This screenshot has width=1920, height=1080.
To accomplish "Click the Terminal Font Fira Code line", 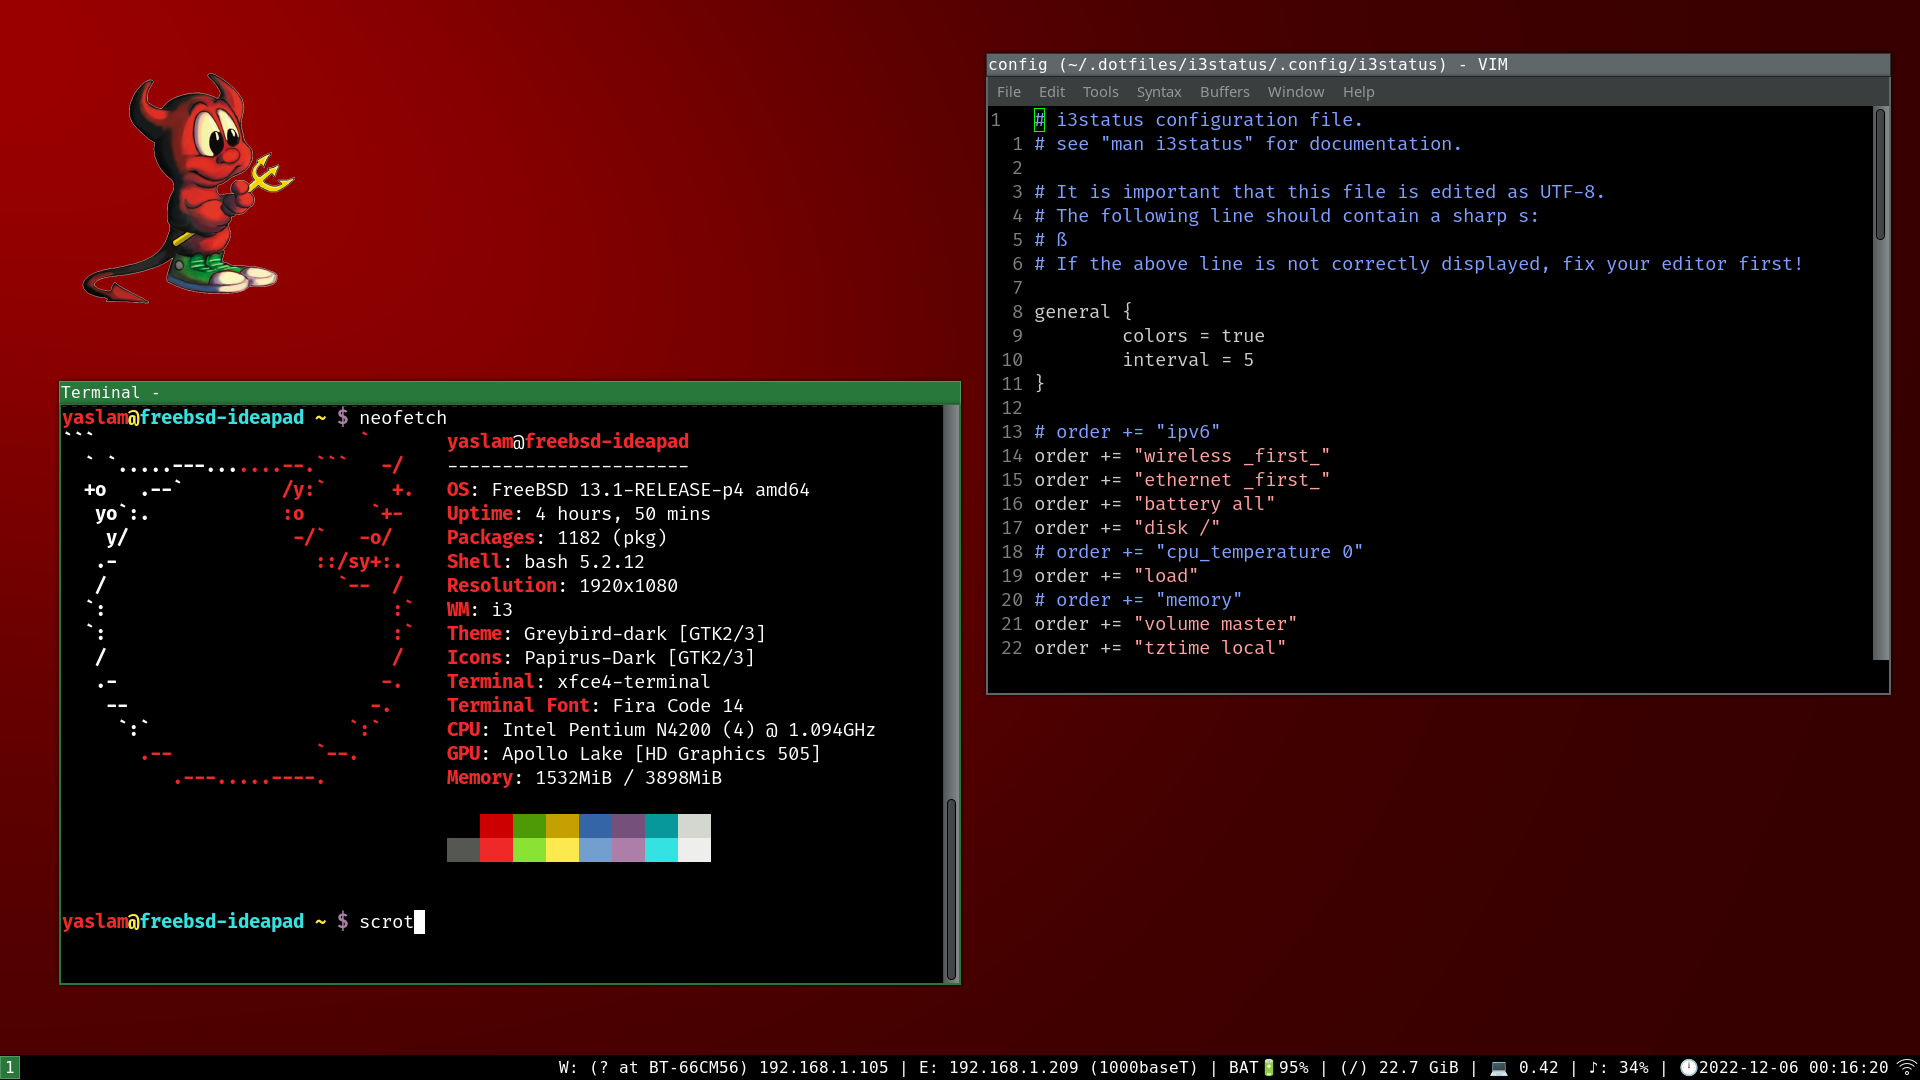I will [x=595, y=706].
